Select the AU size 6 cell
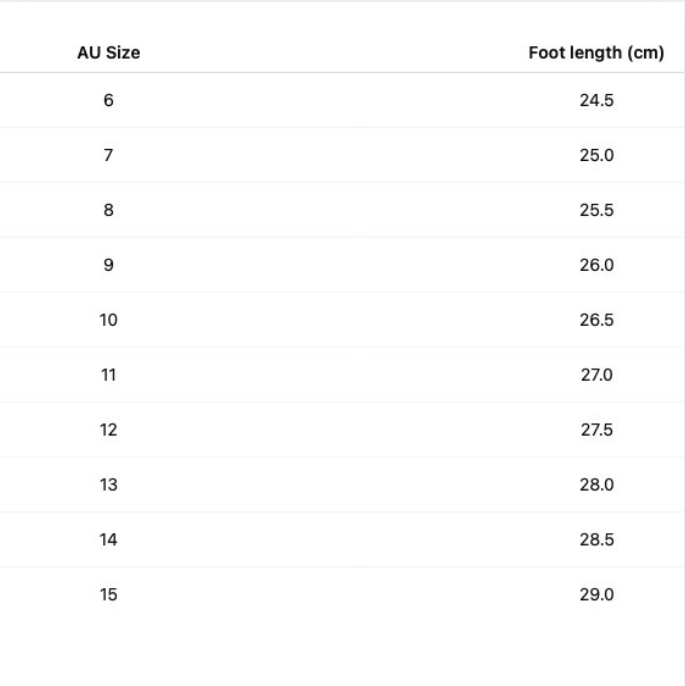Screen dimensions: 685x686 tap(108, 100)
